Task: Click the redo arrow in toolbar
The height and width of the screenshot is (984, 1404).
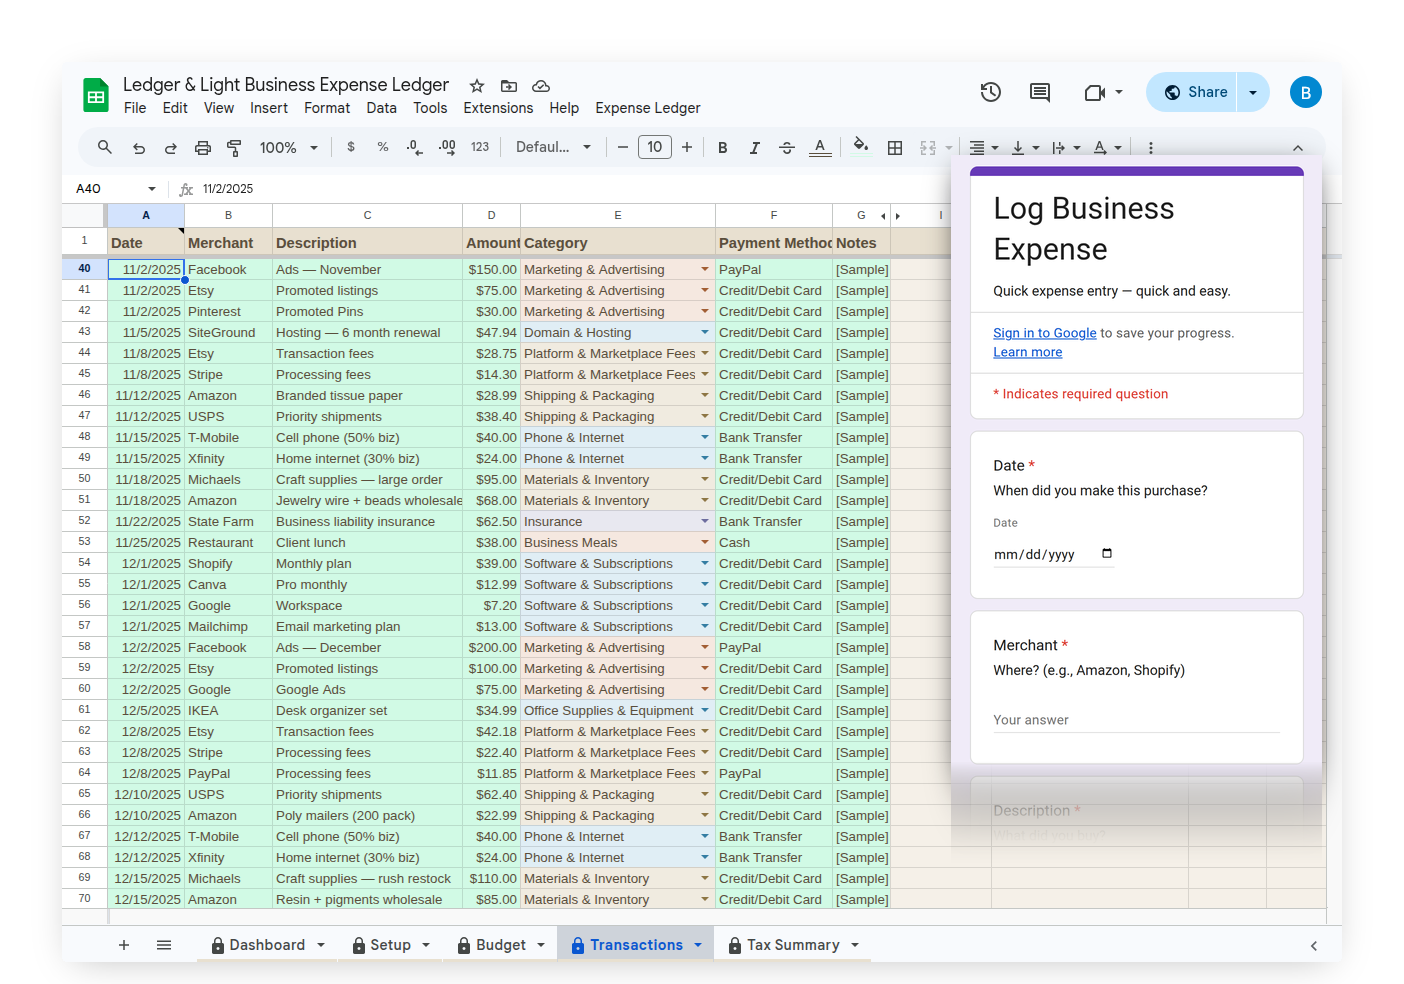Action: coord(171,148)
